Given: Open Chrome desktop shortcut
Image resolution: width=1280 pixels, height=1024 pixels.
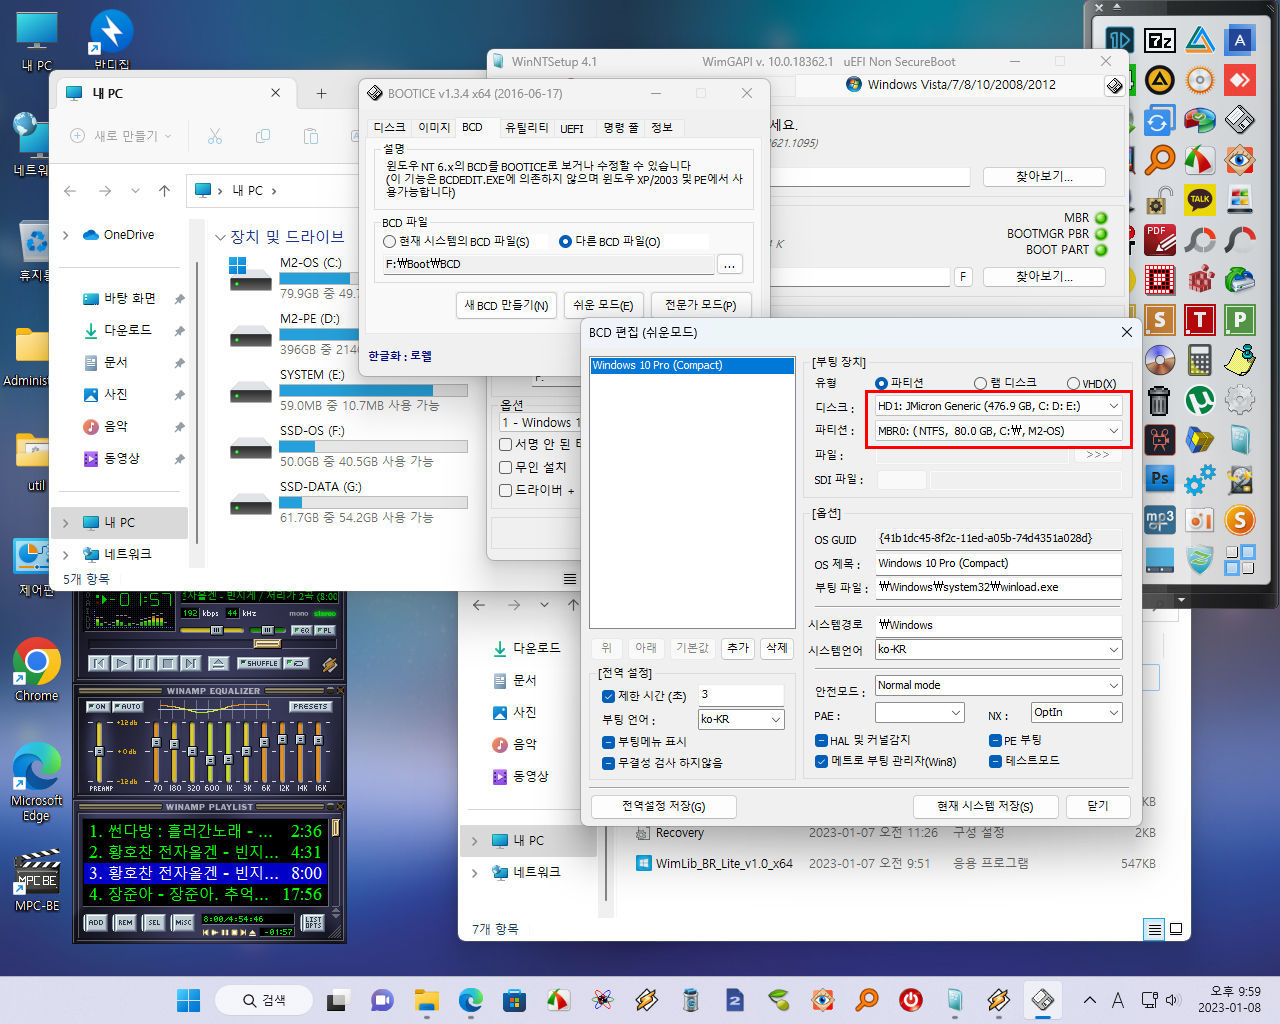Looking at the screenshot, I should [37, 669].
